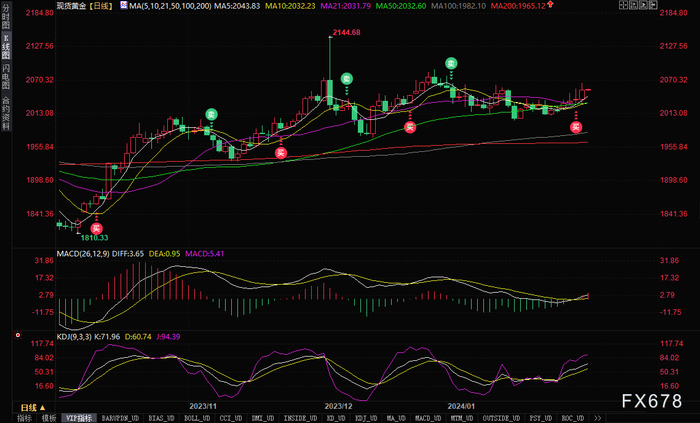Click the right-arrow icon at top right

(653, 5)
